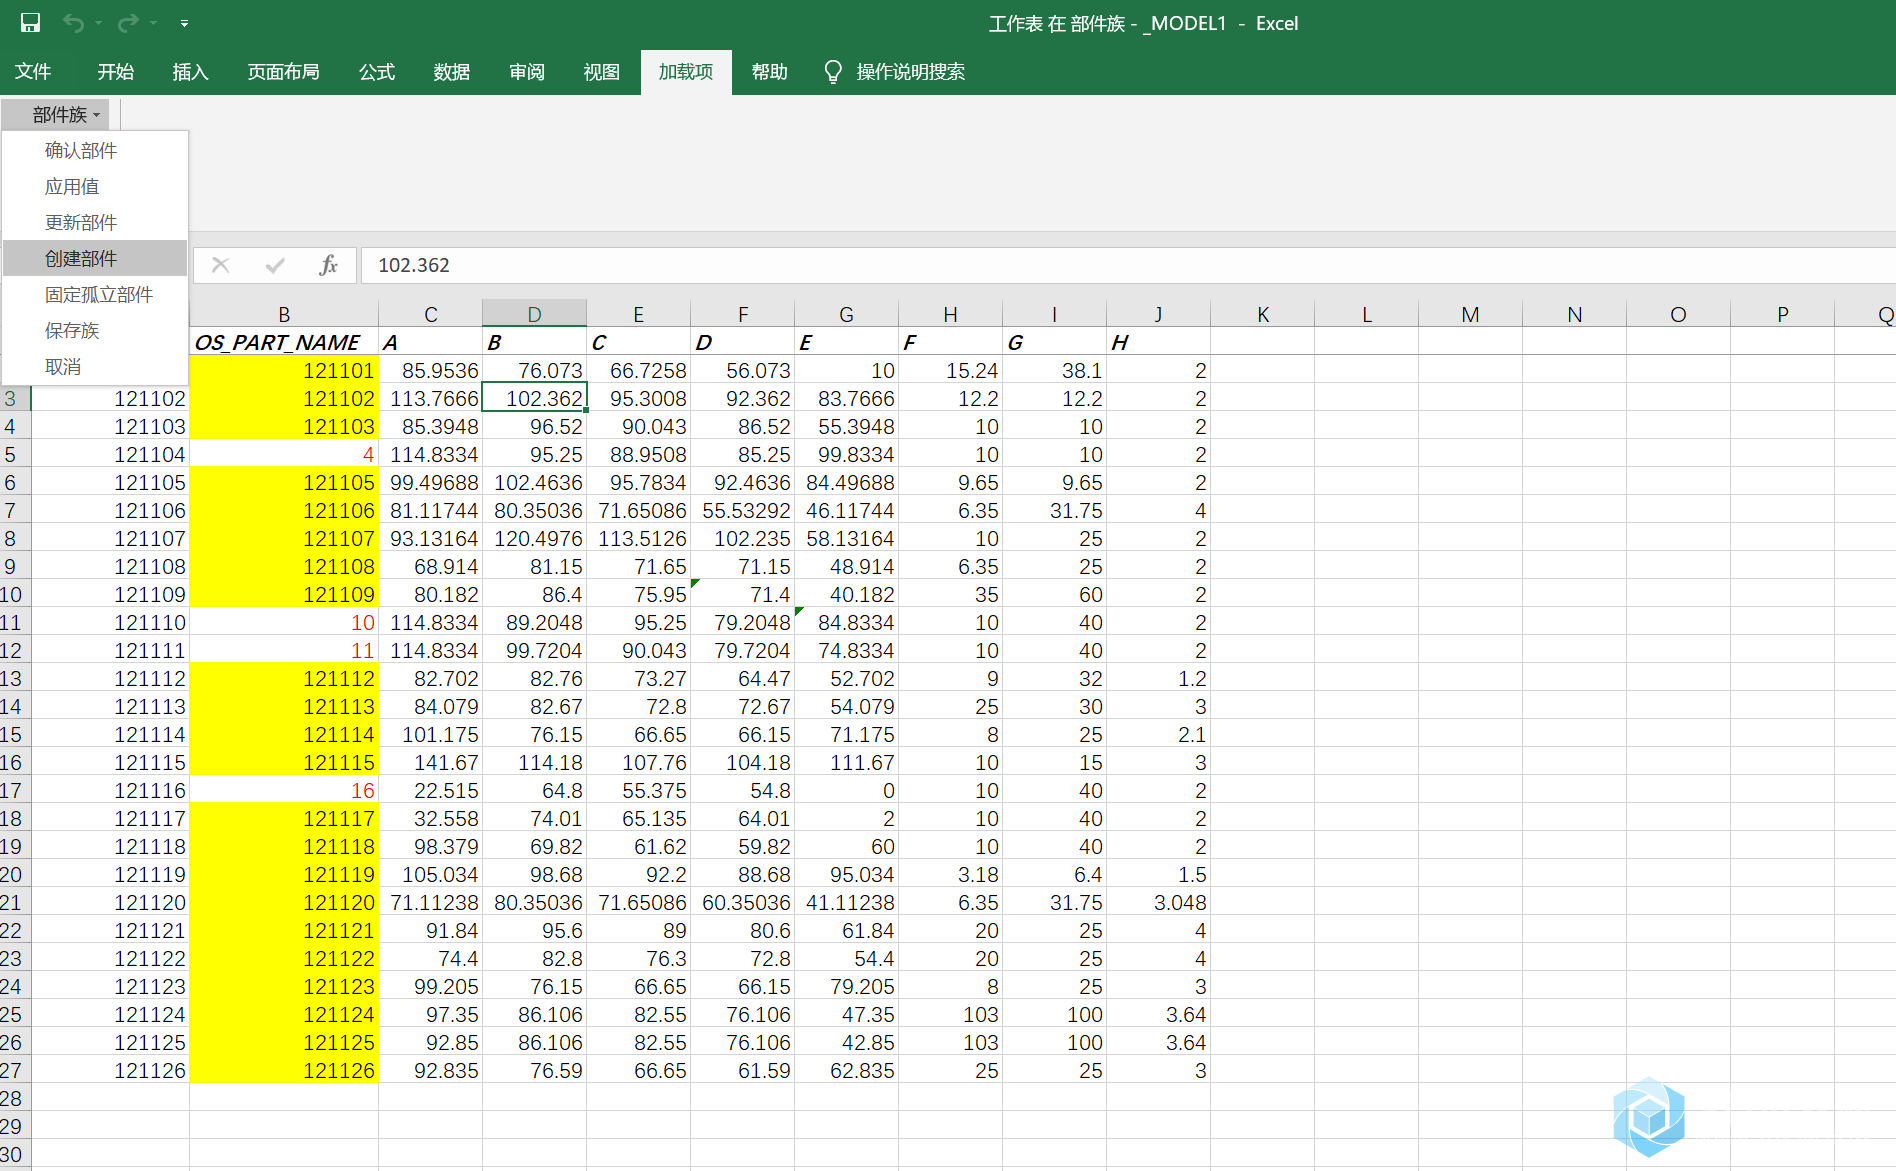Click cell containing 120.4976
1896x1171 pixels.
535,539
